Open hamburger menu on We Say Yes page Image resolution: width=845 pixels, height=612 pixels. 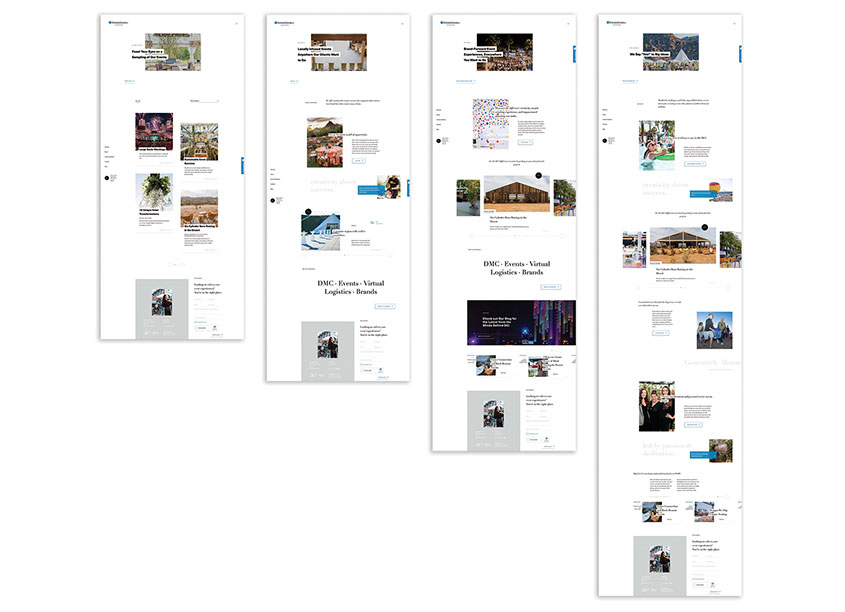click(x=734, y=23)
